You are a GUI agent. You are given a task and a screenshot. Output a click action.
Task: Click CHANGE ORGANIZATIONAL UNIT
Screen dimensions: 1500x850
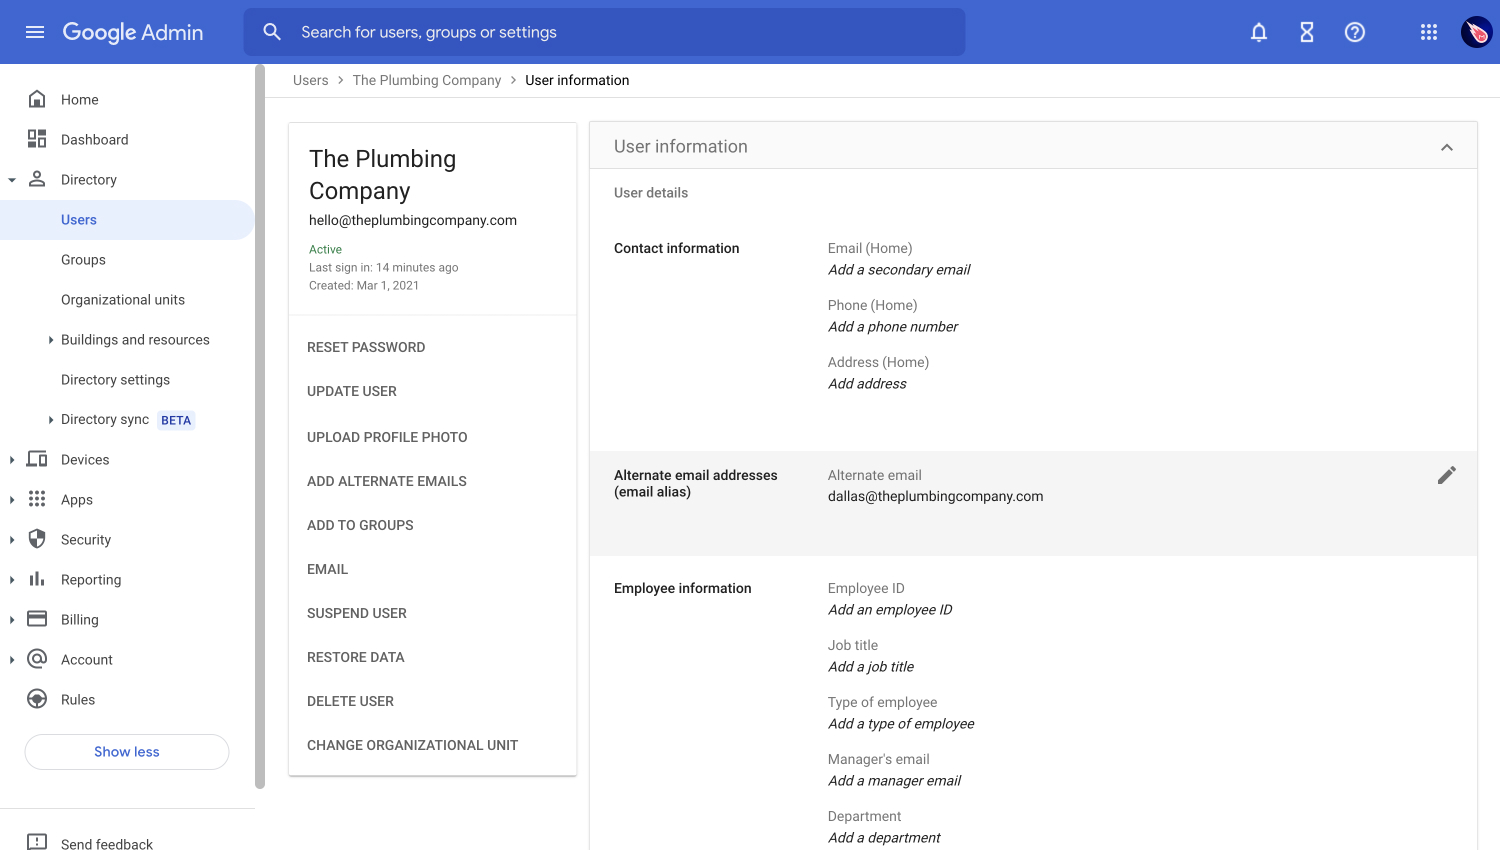click(x=412, y=745)
